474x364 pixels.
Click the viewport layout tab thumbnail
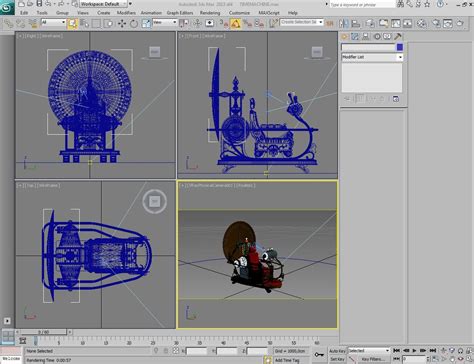[8, 337]
